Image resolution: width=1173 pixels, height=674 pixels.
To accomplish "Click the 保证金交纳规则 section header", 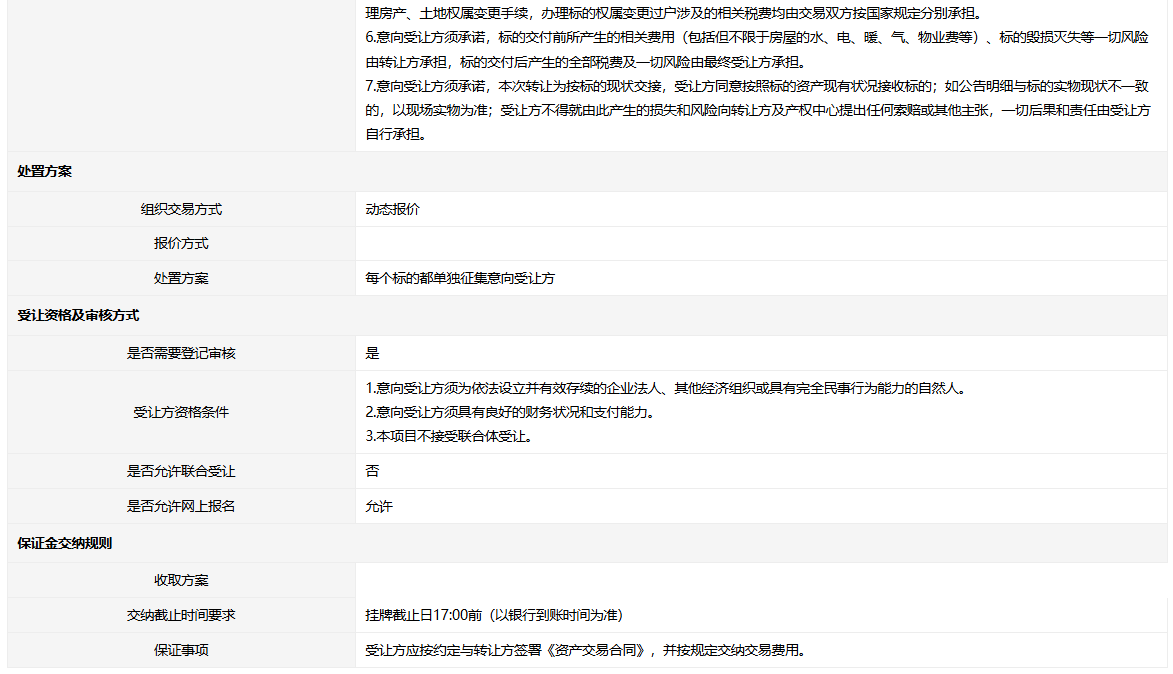I will (65, 543).
